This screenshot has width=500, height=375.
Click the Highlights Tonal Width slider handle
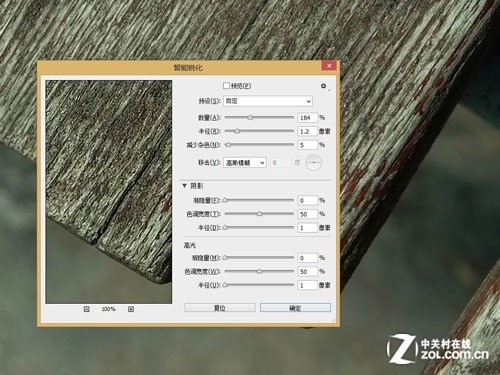tap(259, 271)
